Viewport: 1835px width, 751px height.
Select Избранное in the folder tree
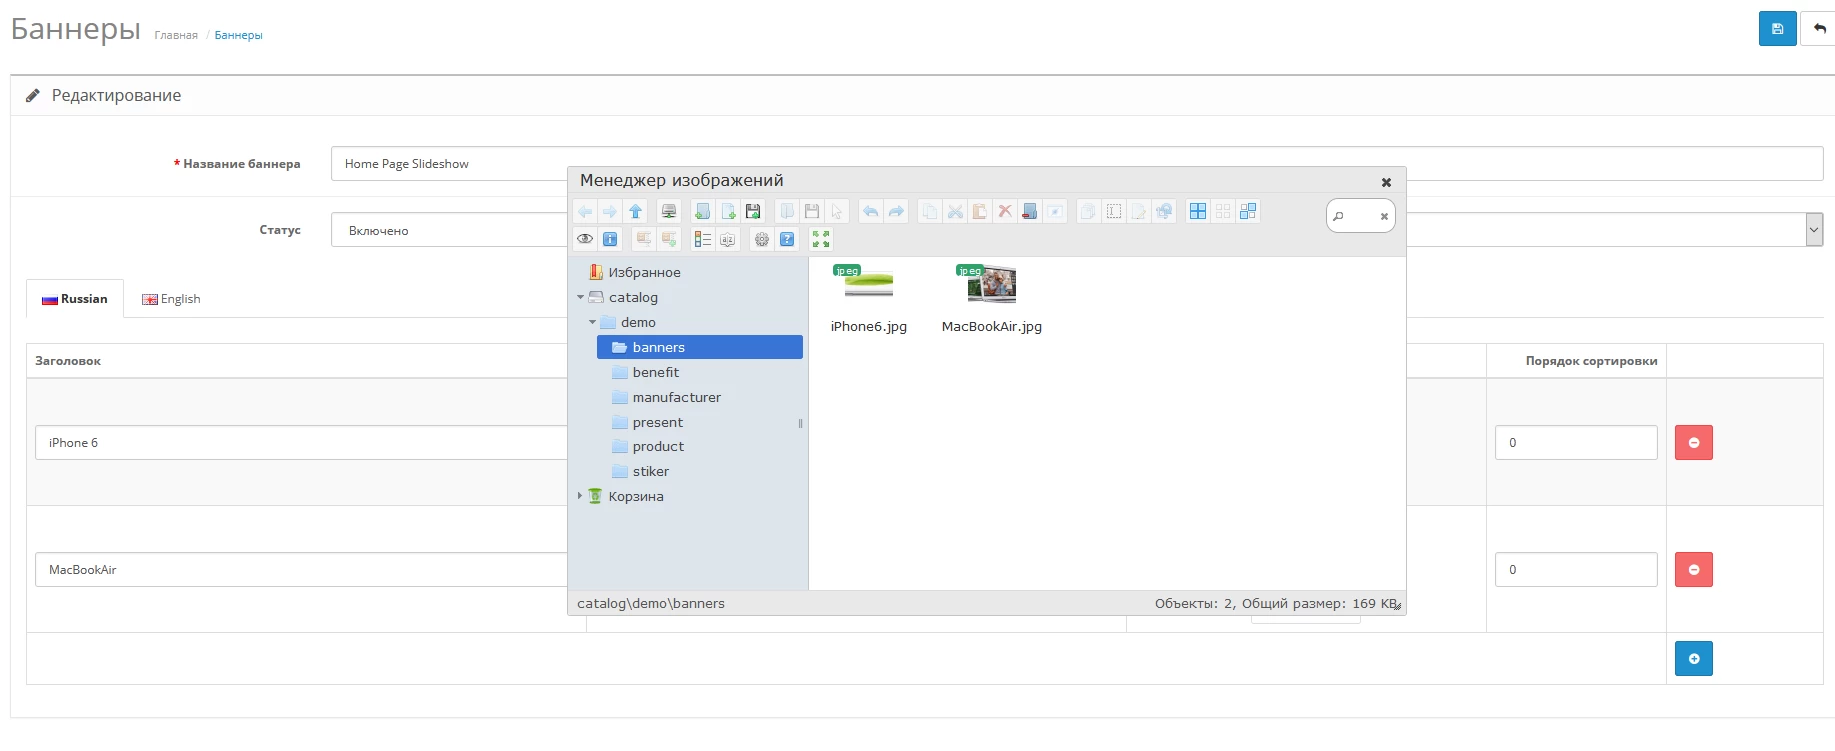[x=644, y=272]
